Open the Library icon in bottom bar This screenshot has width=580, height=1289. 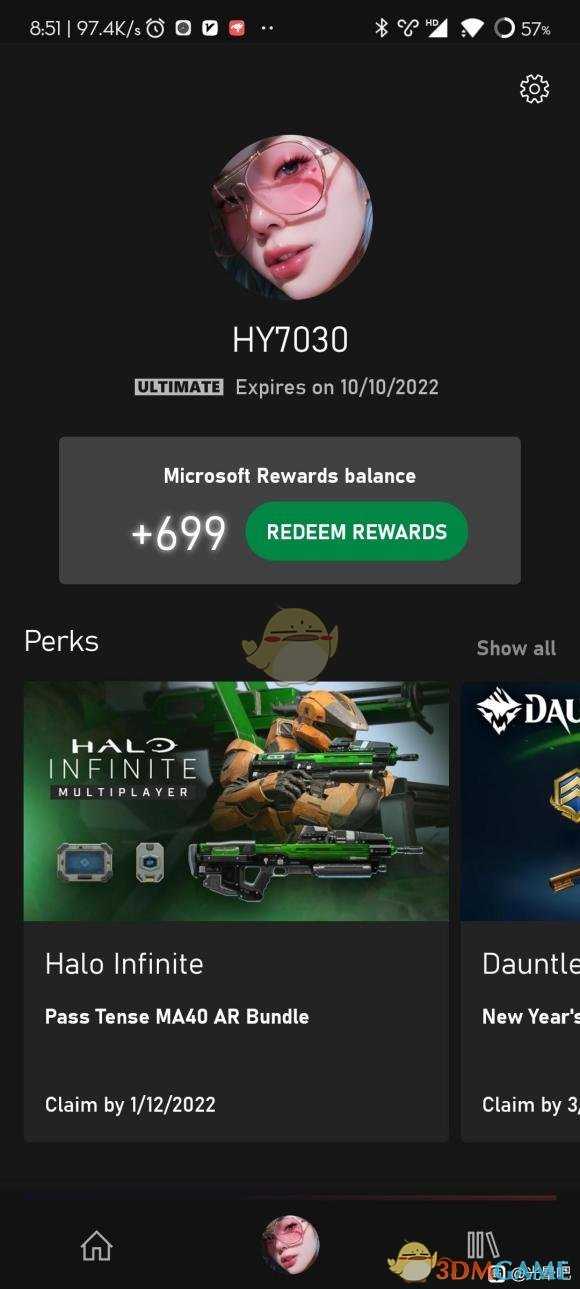(x=483, y=1245)
